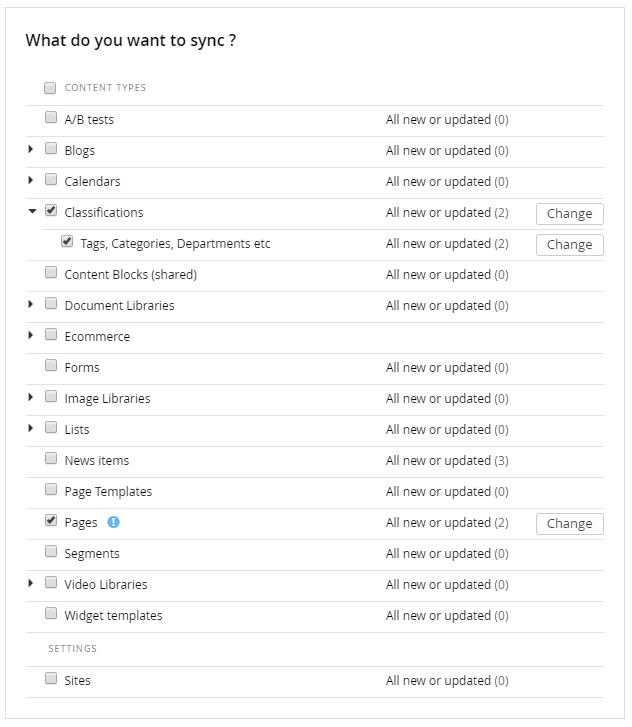Select the Widget templates checkbox

(x=51, y=614)
